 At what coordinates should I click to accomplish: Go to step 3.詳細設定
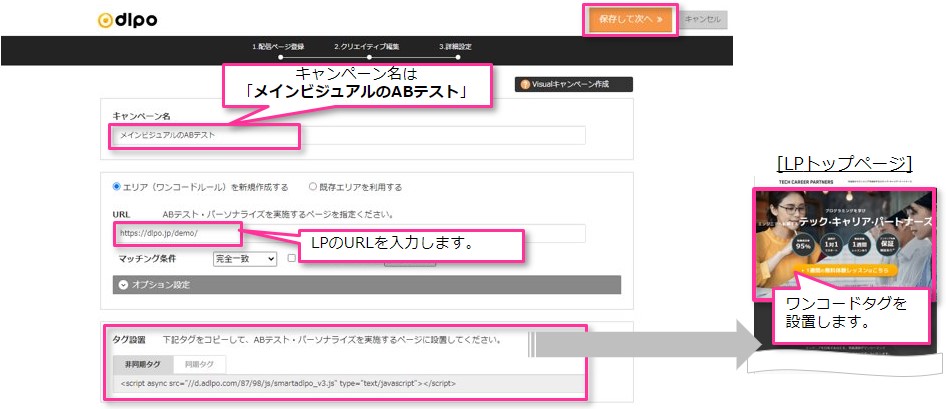[x=456, y=47]
